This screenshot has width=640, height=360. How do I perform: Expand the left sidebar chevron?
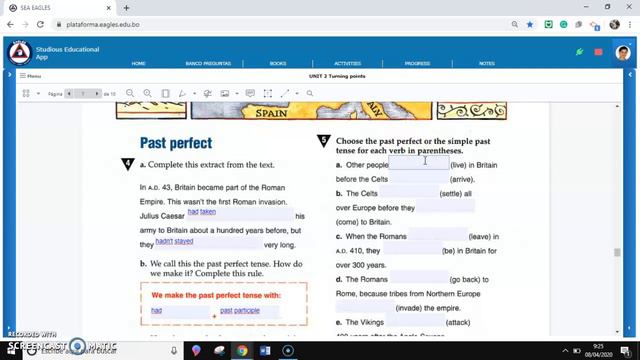(x=9, y=75)
